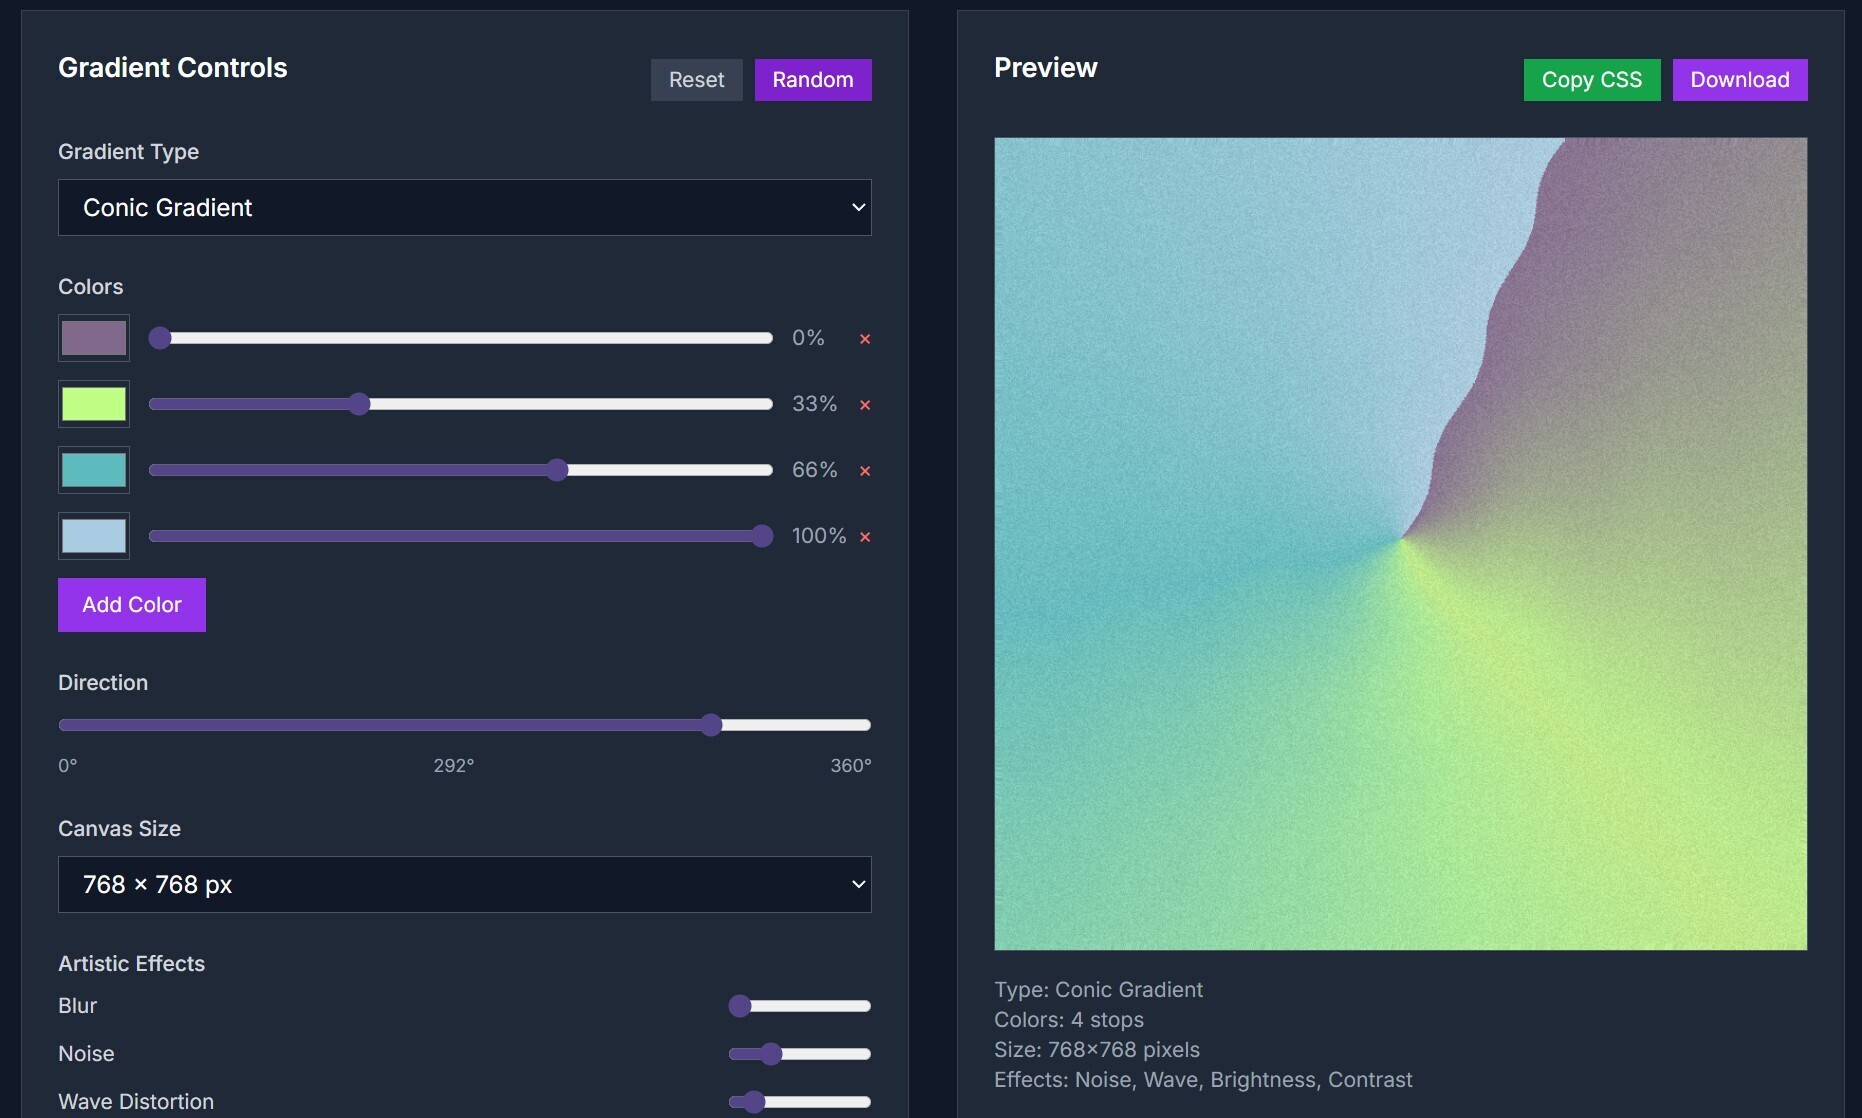Click the Wave Distortion slider
Screen dimensions: 1862x1118
pos(800,1102)
